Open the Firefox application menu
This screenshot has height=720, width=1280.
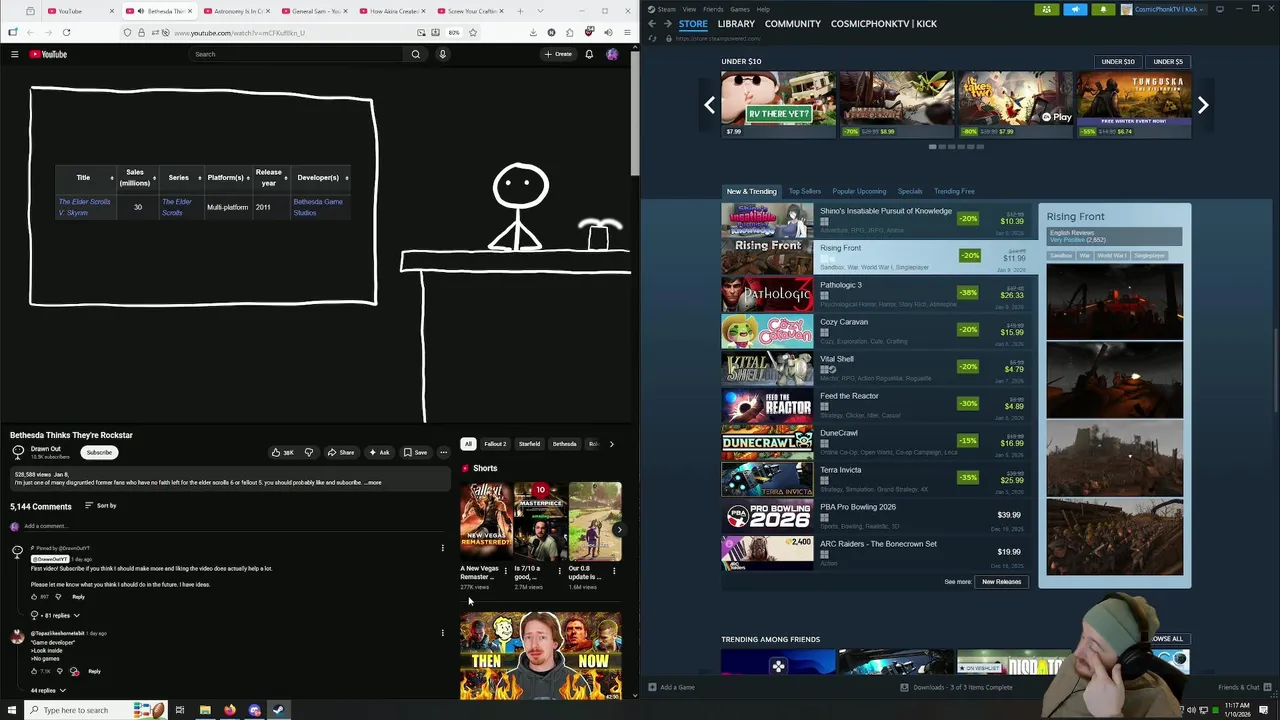click(626, 32)
